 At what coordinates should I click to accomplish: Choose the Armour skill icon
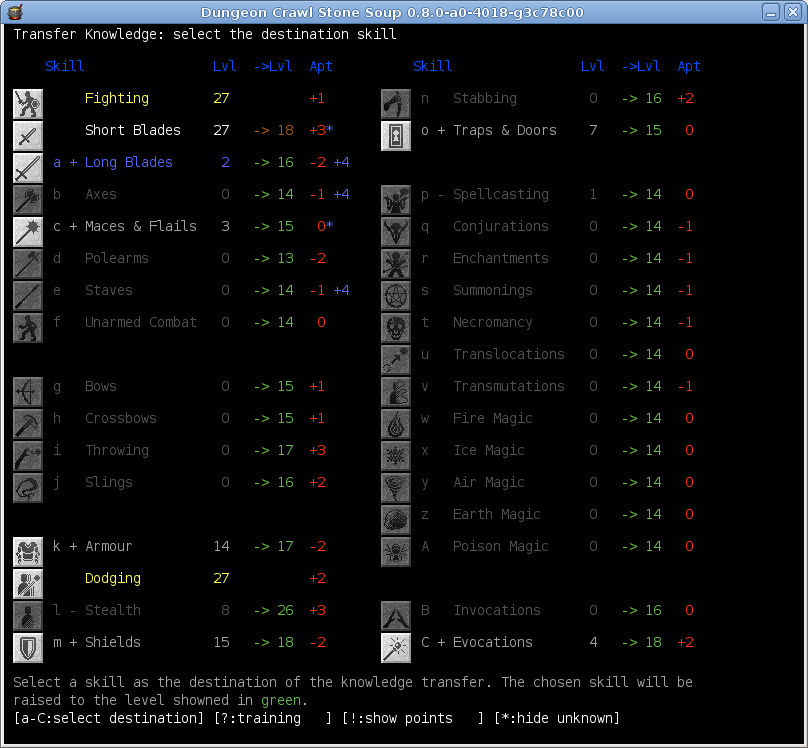[x=28, y=551]
